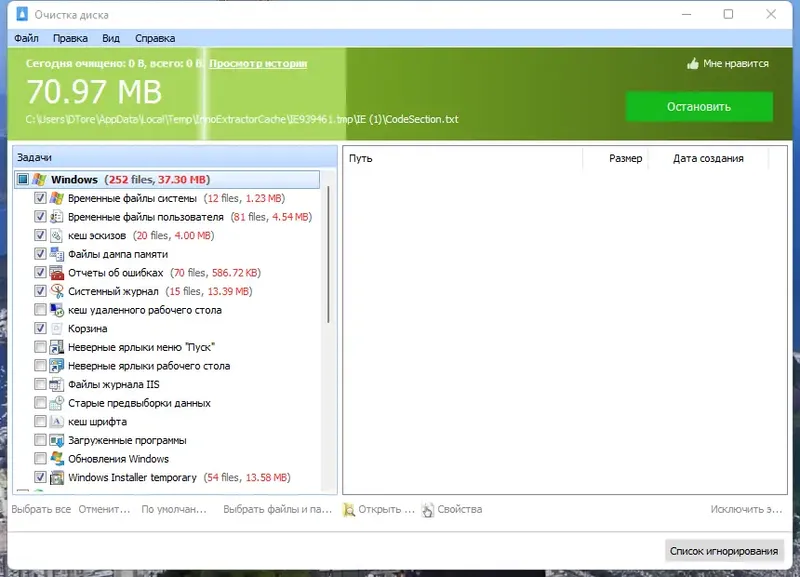The height and width of the screenshot is (577, 800).
Task: Click the Список игнорирования button
Action: click(x=725, y=550)
